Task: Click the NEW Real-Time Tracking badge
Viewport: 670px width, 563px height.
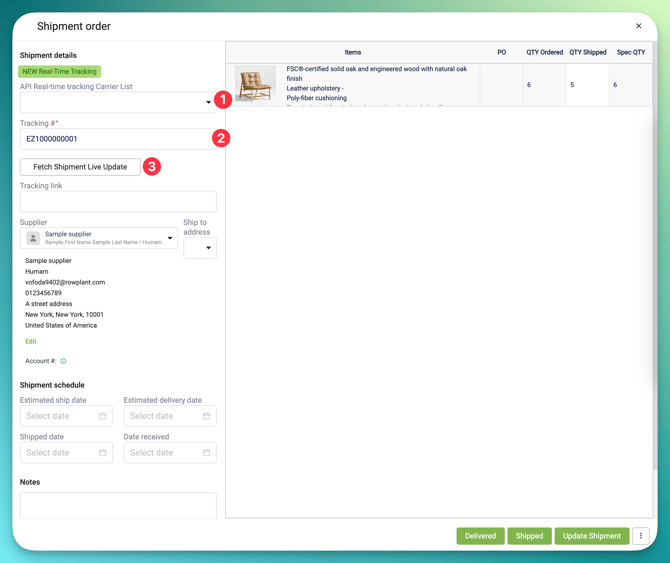Action: [60, 72]
